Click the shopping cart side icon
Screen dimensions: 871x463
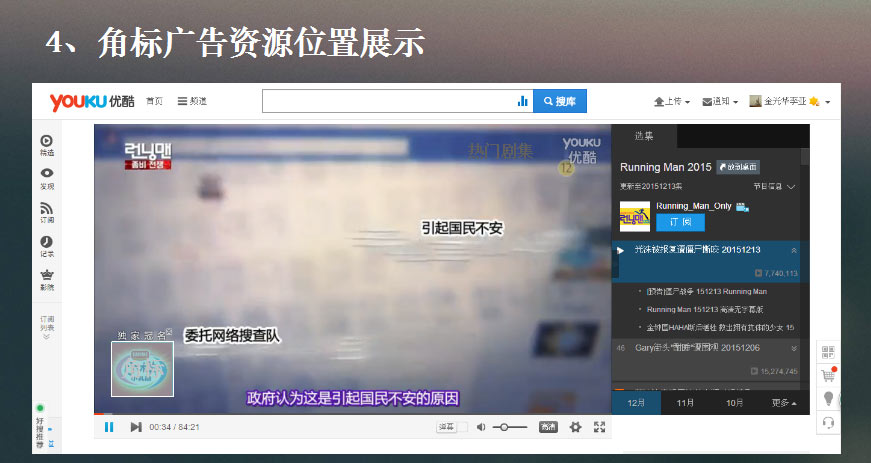tap(827, 376)
